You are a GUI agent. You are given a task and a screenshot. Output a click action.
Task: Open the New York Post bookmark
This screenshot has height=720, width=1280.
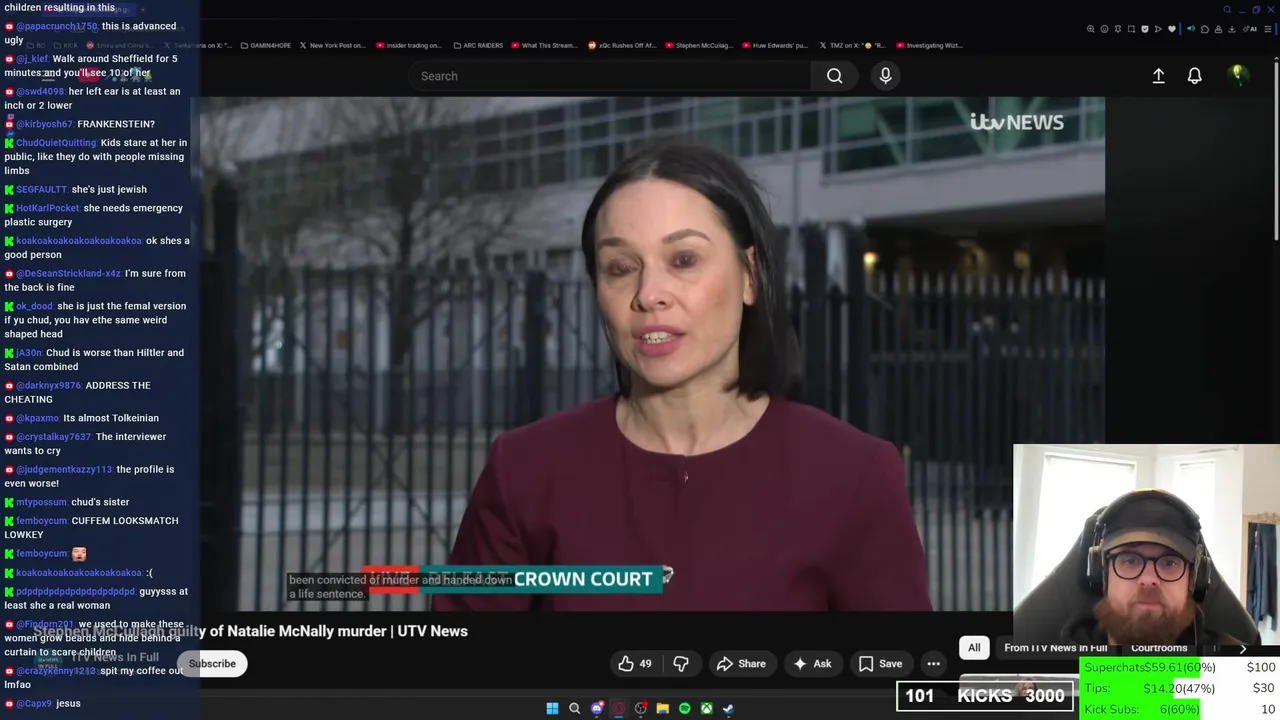[x=332, y=45]
